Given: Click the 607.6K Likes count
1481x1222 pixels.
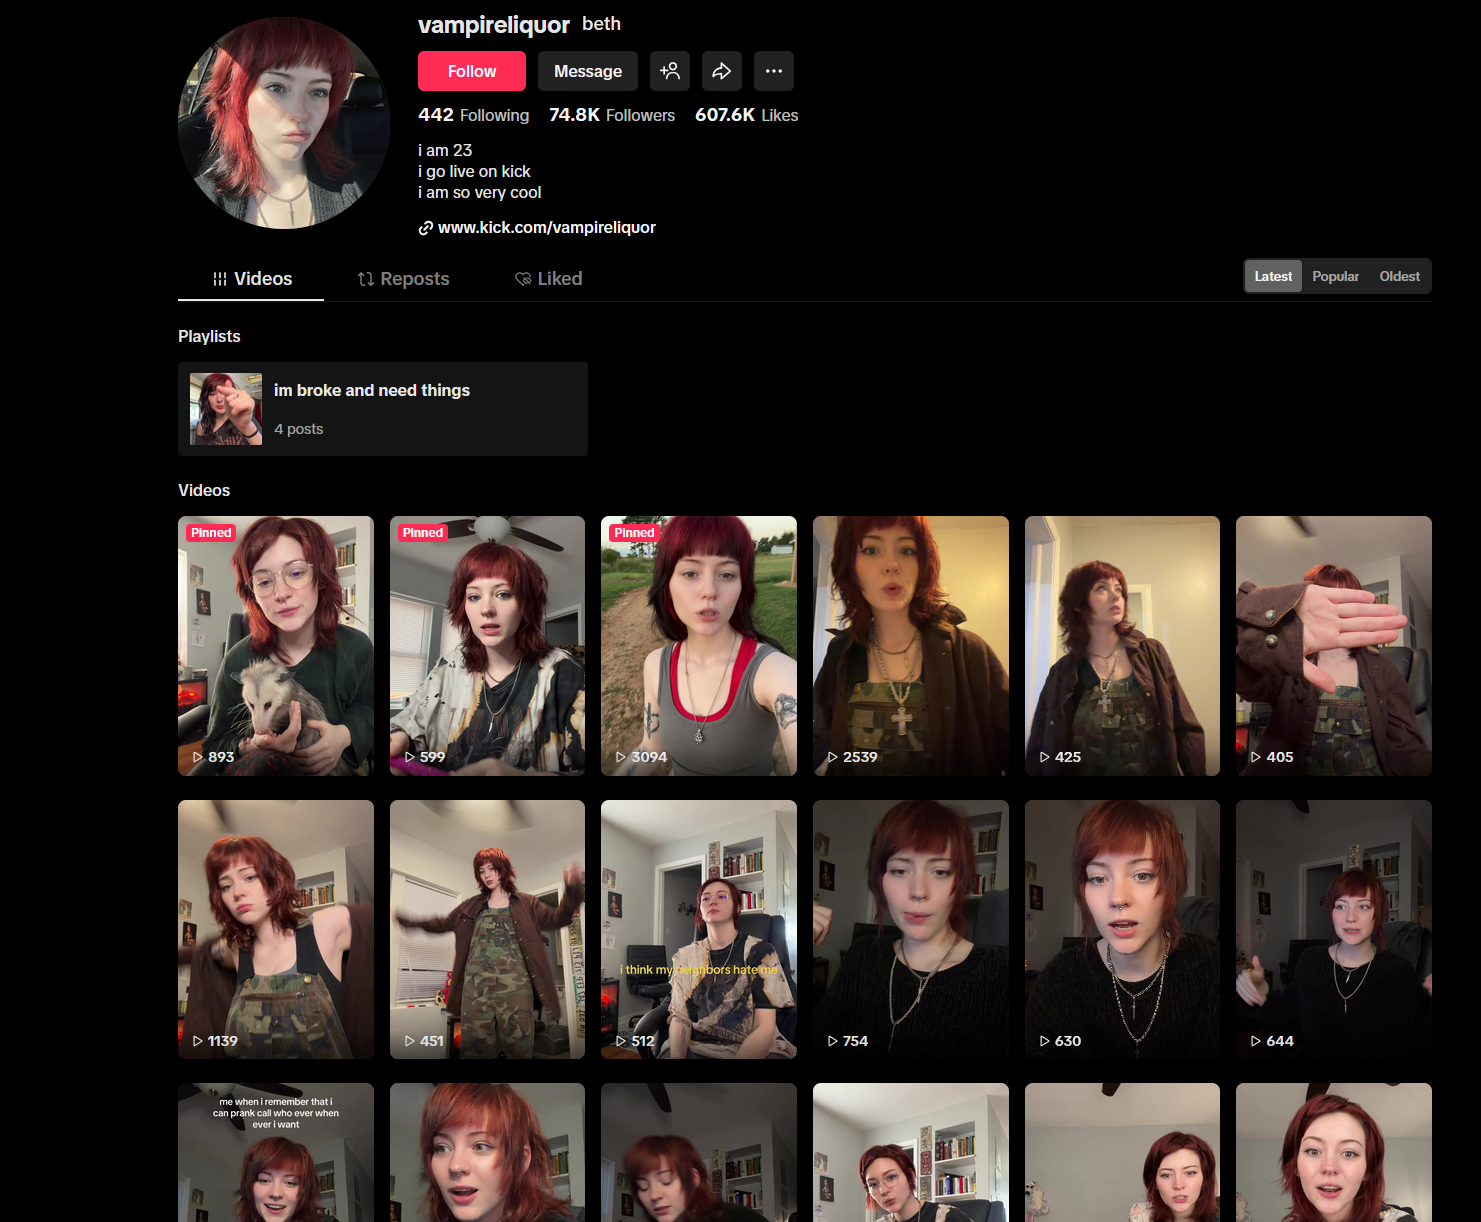Looking at the screenshot, I should coord(747,115).
